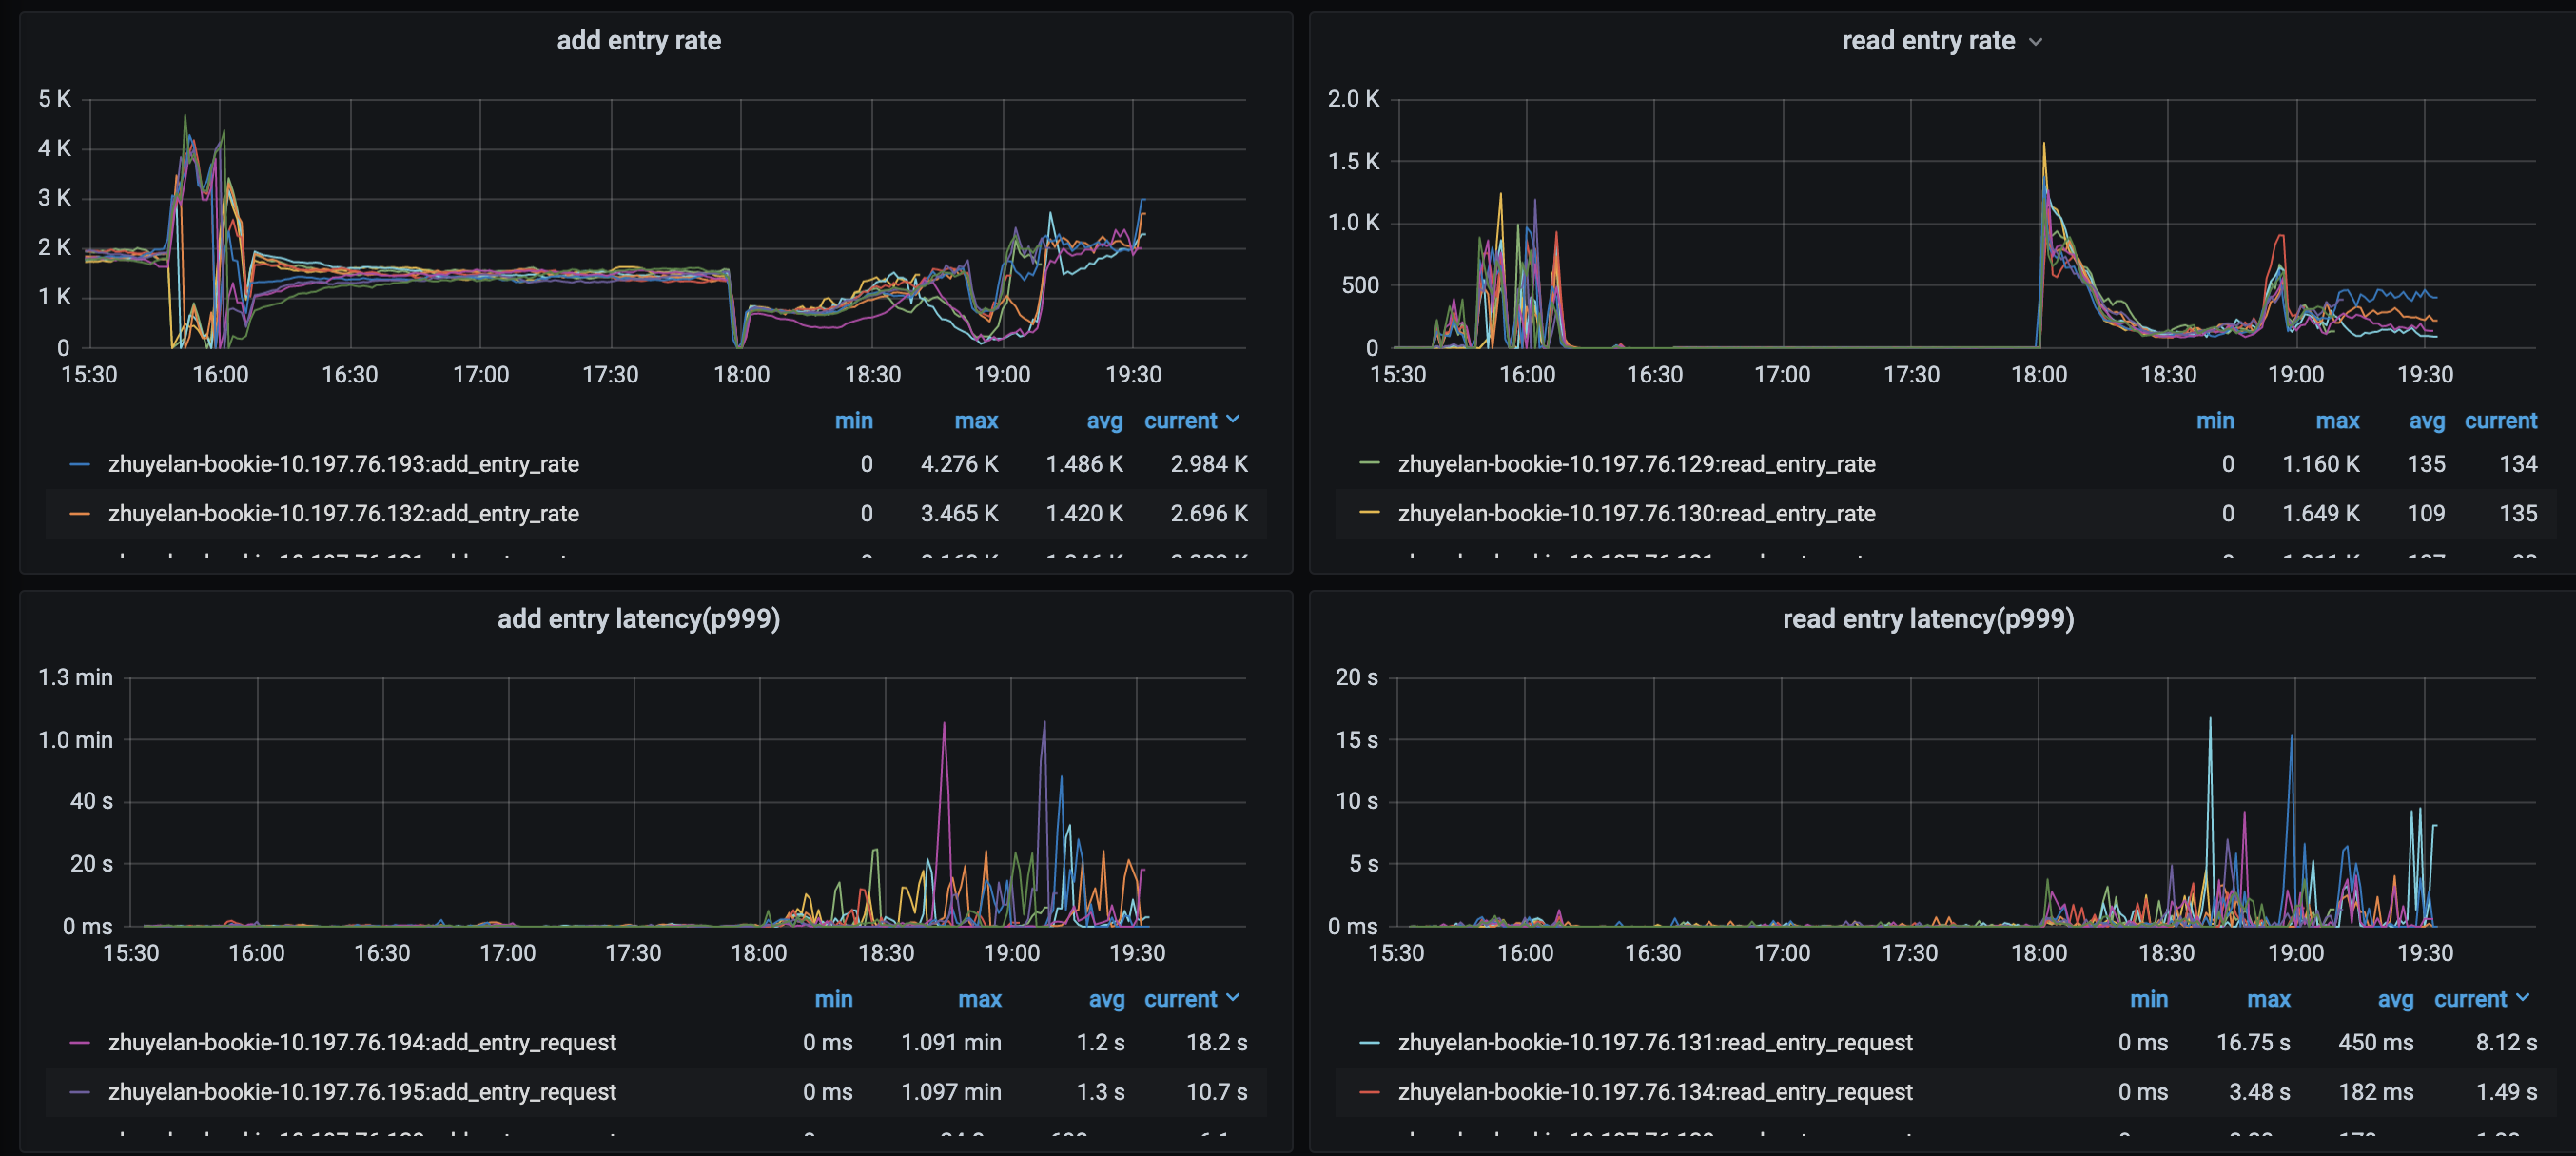This screenshot has width=2576, height=1156.
Task: Sort read entry rate legend by avg
Action: tap(2426, 421)
